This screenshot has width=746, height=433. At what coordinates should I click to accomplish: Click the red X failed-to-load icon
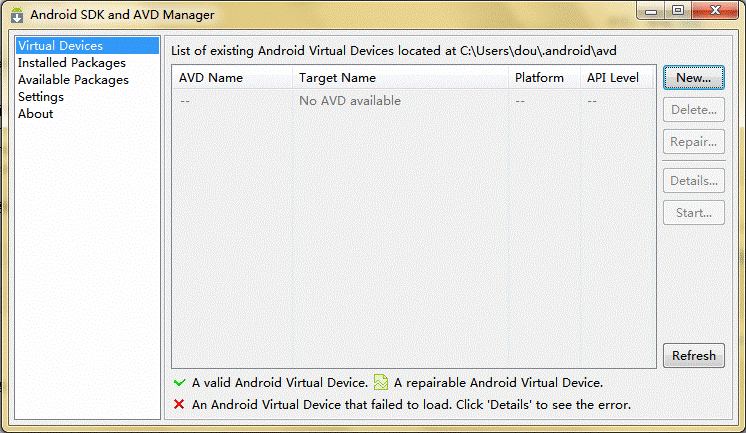(x=179, y=404)
